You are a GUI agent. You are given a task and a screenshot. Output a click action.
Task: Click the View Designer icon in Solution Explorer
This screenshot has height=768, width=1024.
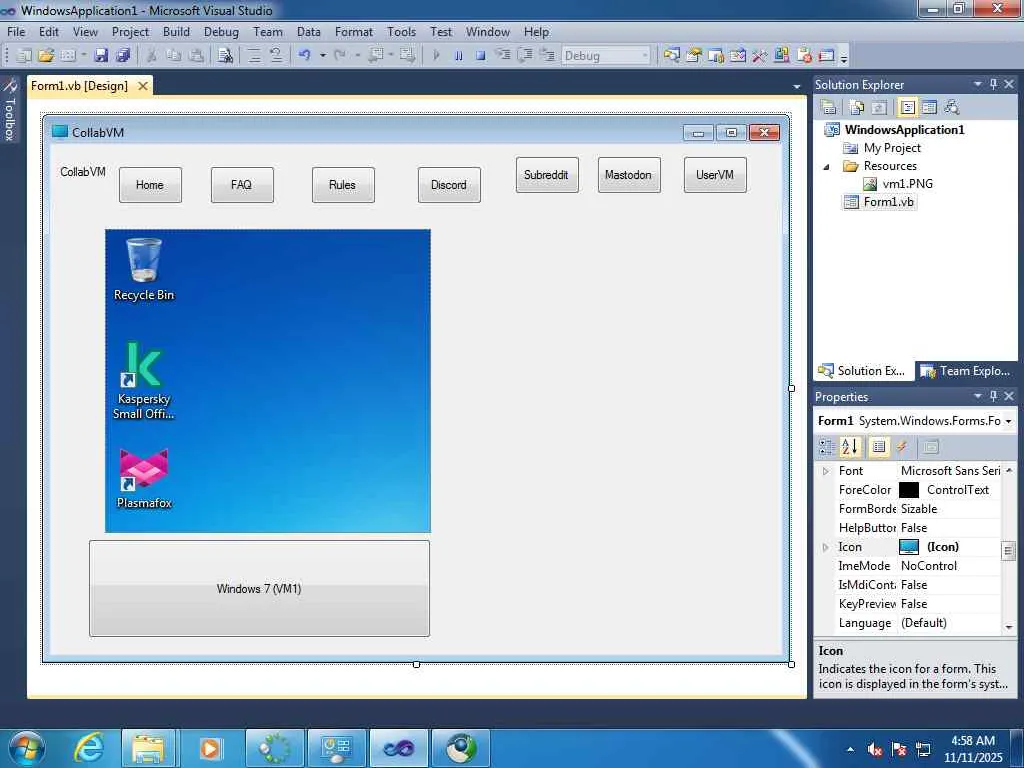[929, 107]
